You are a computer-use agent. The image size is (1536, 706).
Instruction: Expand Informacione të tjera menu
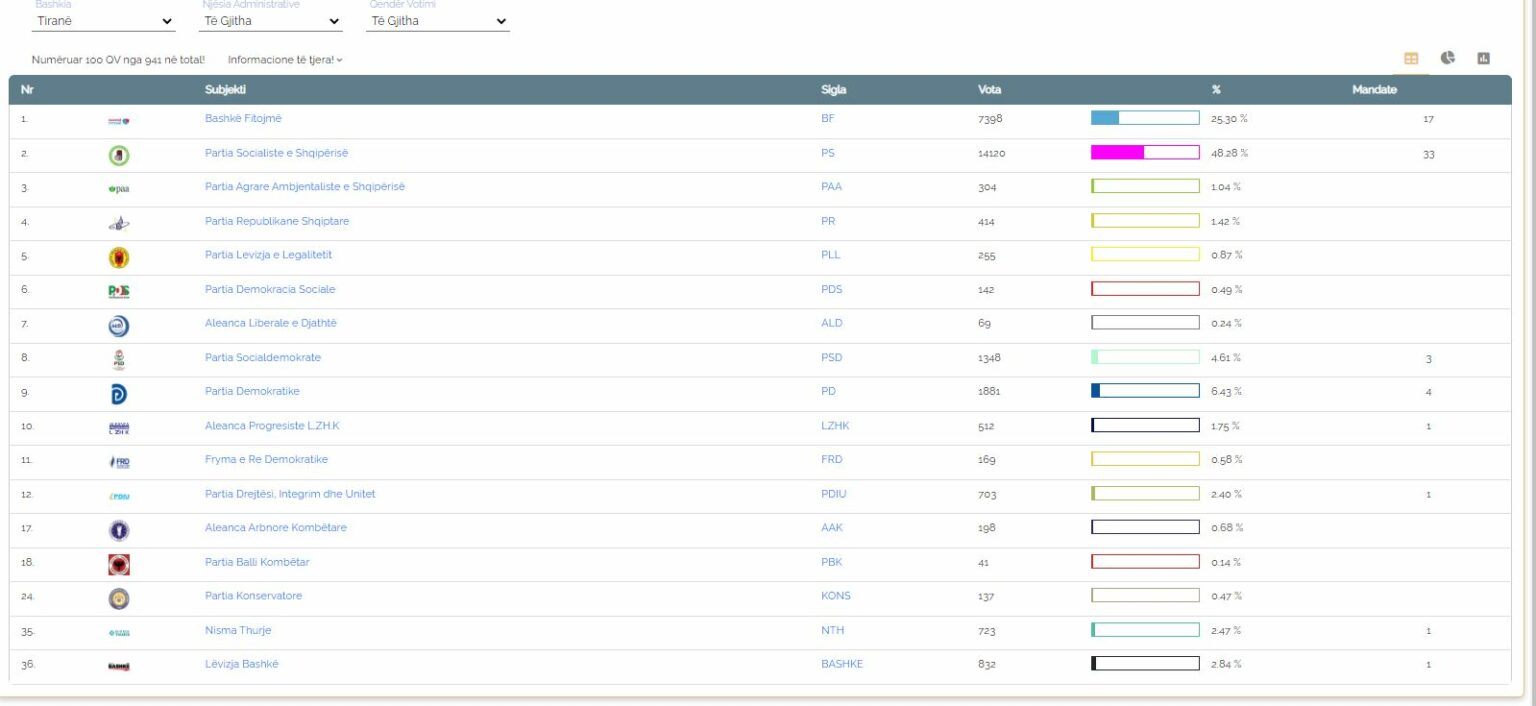285,60
